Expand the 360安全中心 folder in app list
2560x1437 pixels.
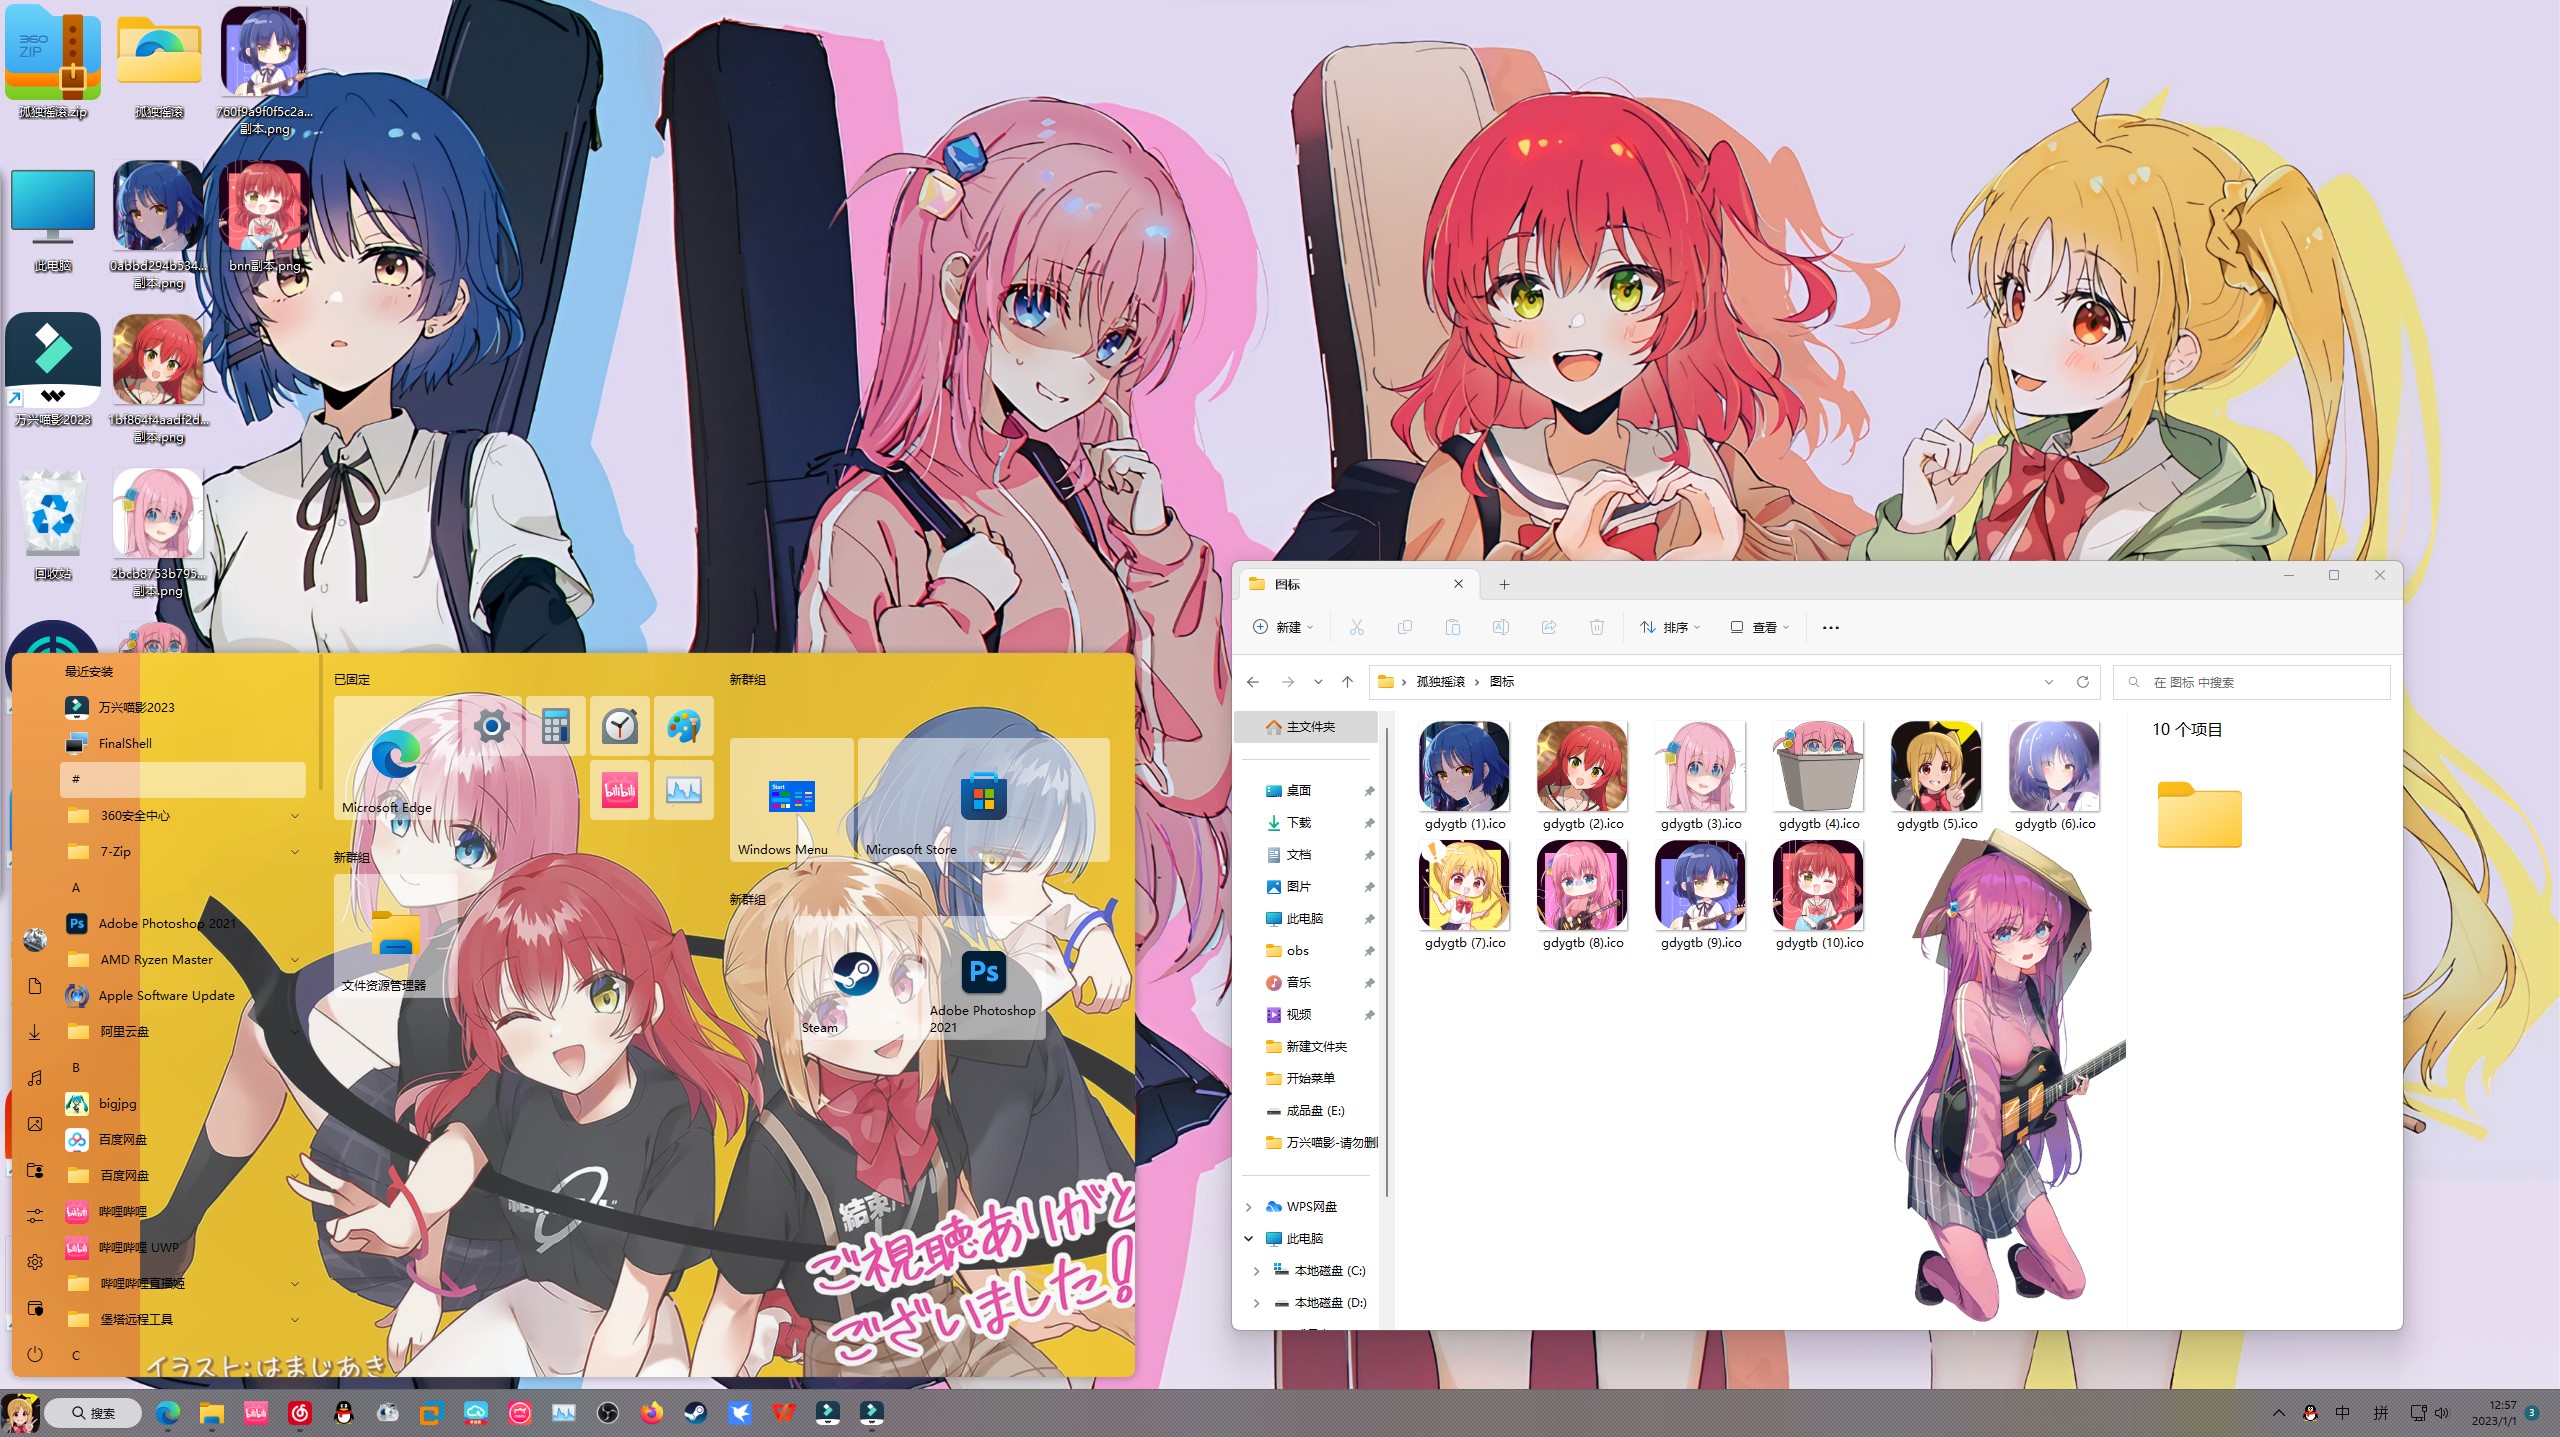tap(295, 816)
